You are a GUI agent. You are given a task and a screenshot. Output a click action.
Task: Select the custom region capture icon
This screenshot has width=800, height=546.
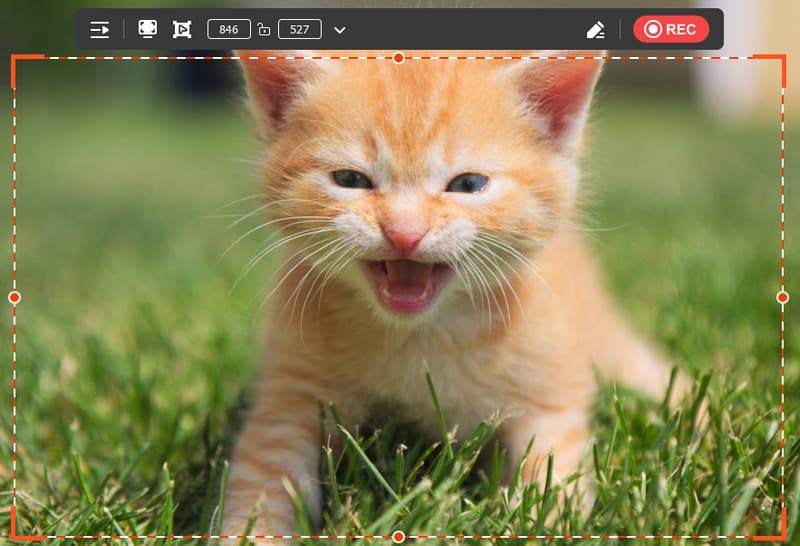pyautogui.click(x=182, y=30)
